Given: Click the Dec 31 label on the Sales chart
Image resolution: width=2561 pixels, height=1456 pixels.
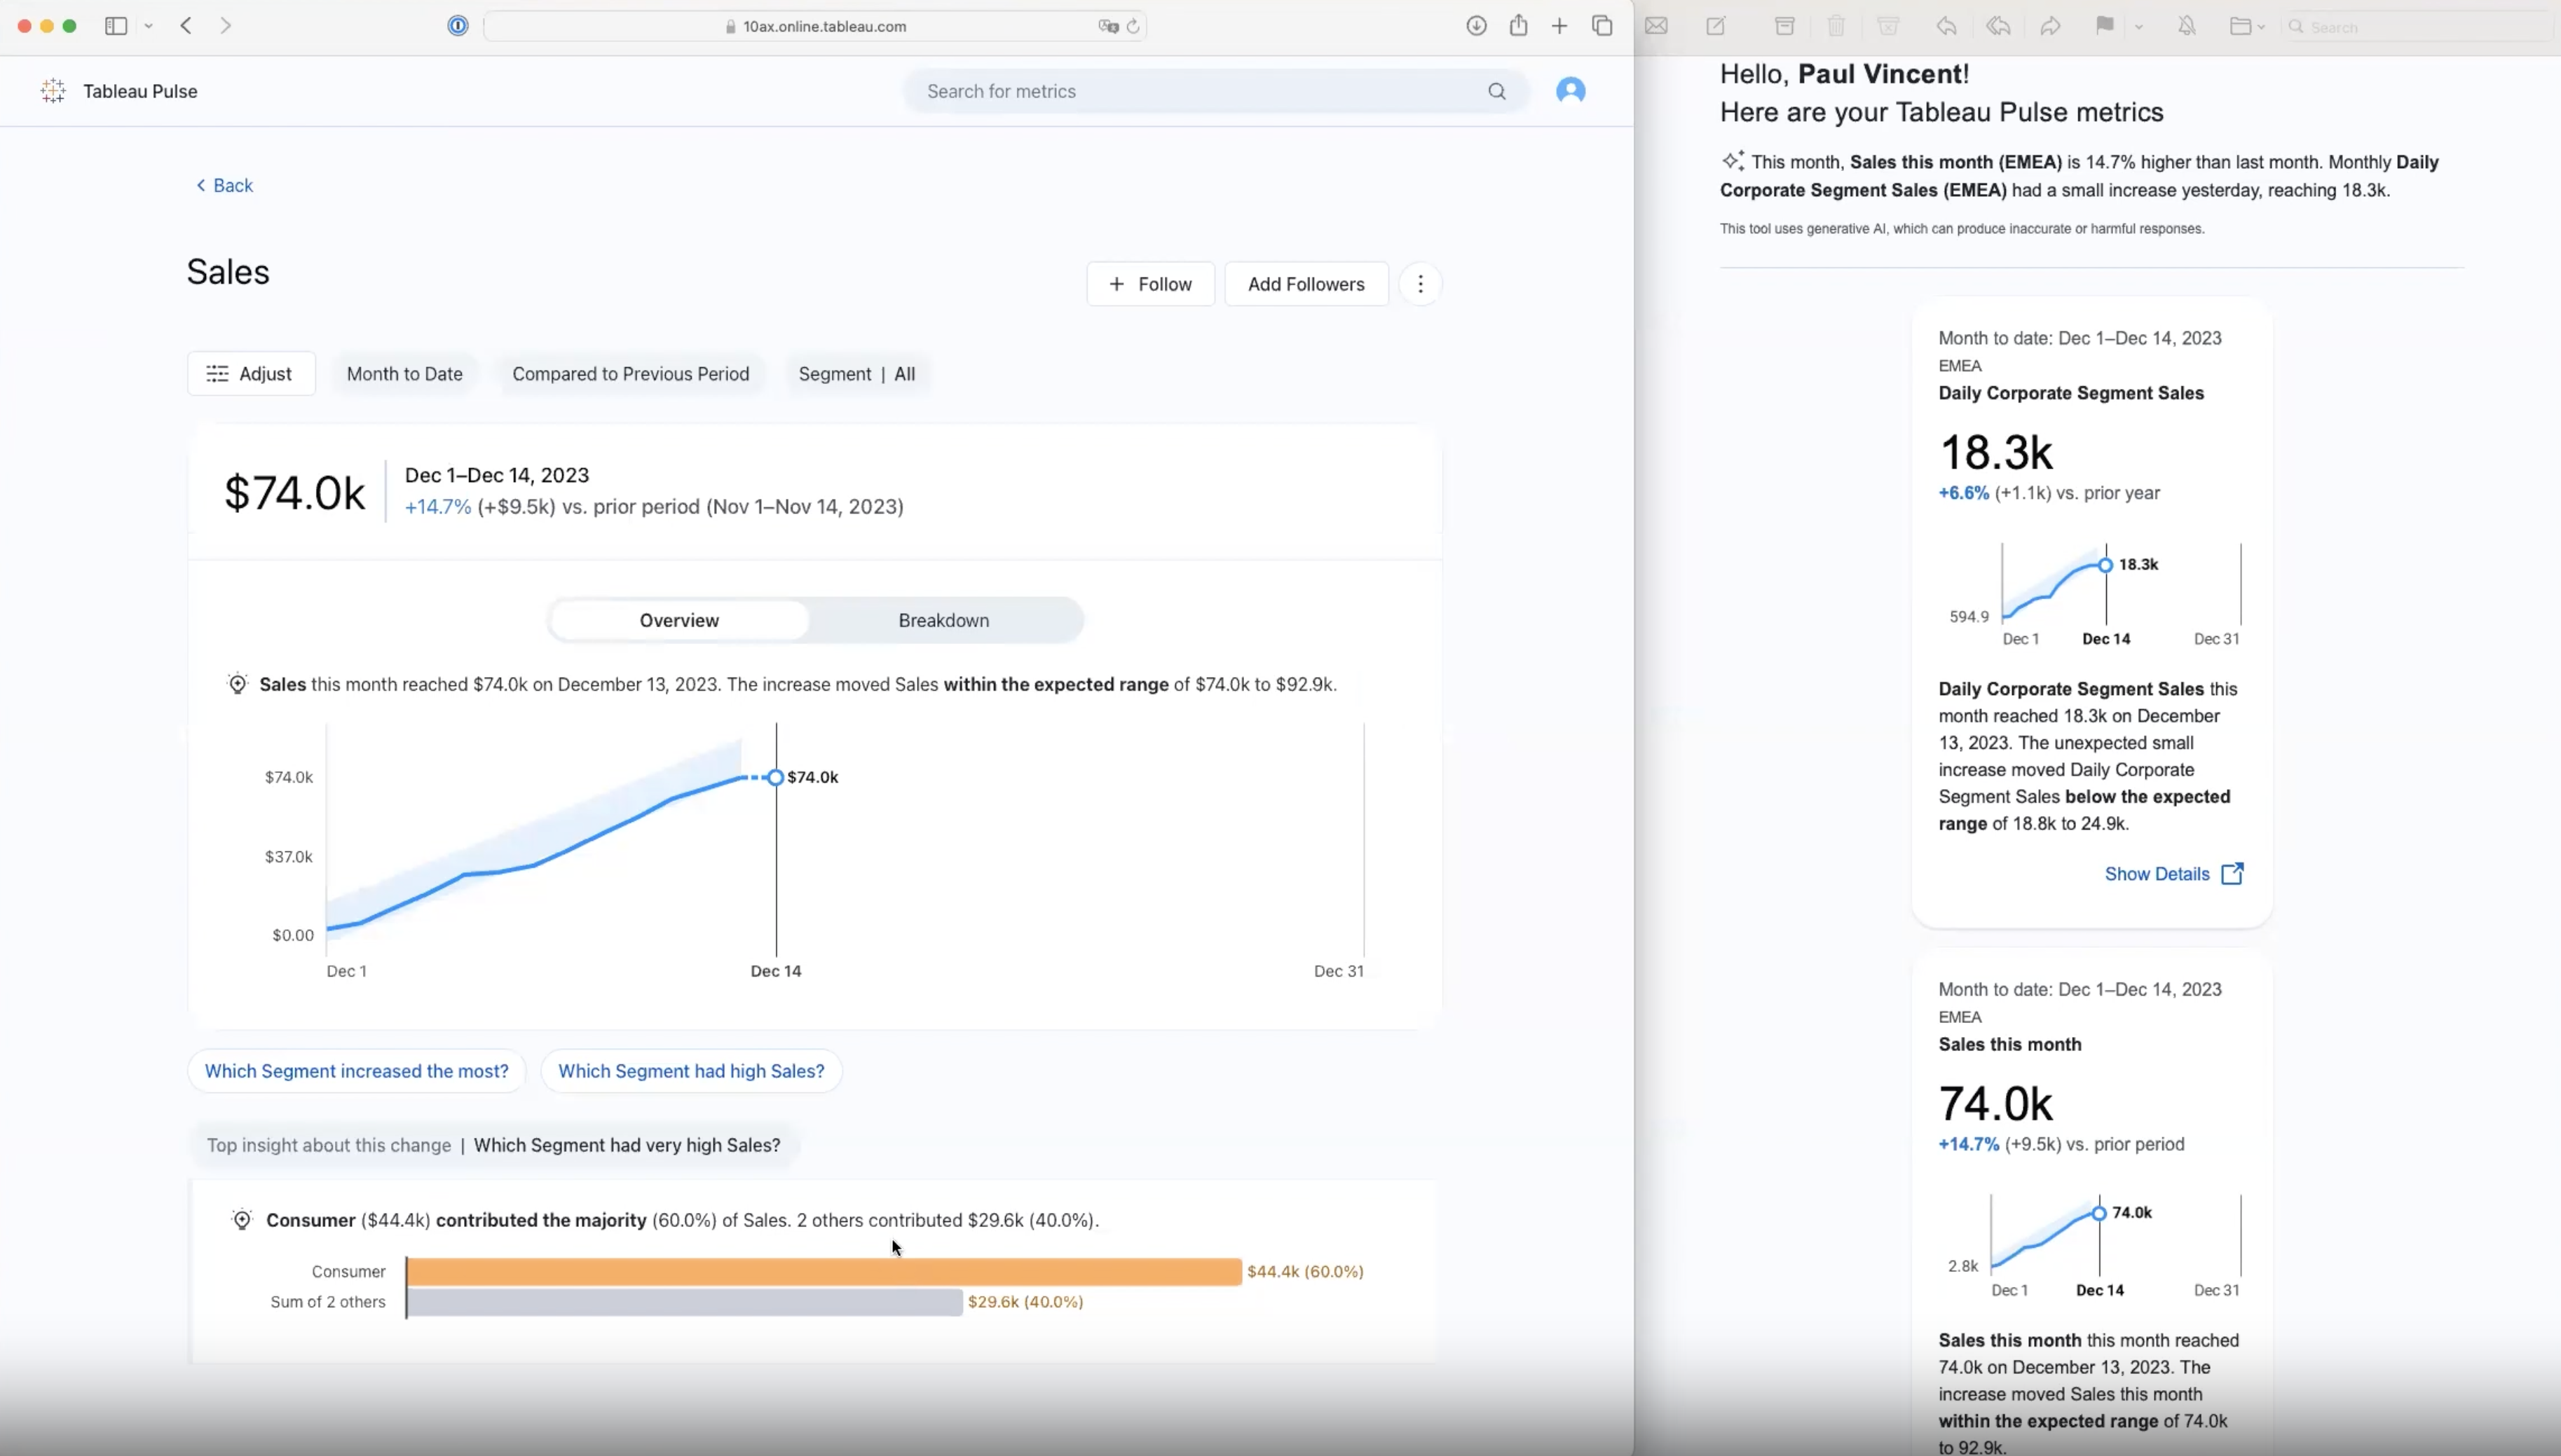Looking at the screenshot, I should 1338,971.
